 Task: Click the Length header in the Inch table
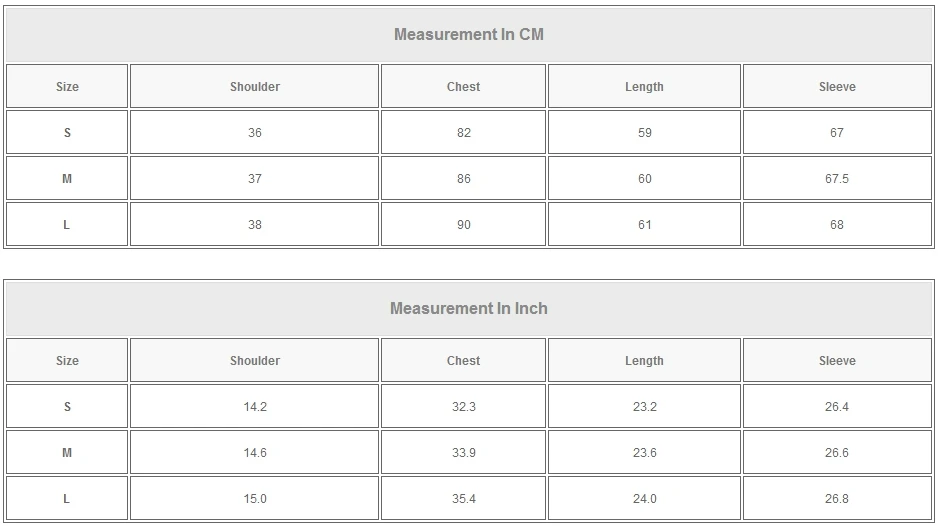click(644, 361)
